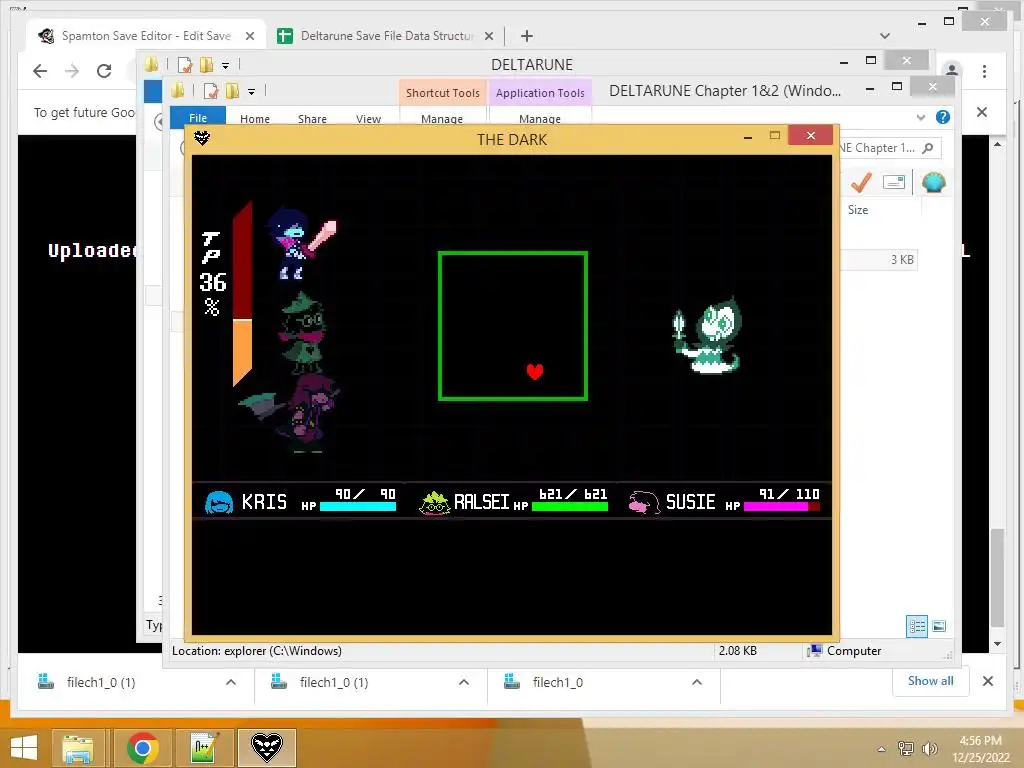The height and width of the screenshot is (768, 1024).
Task: Expand the Explorer ribbon chevron
Action: pos(921,118)
